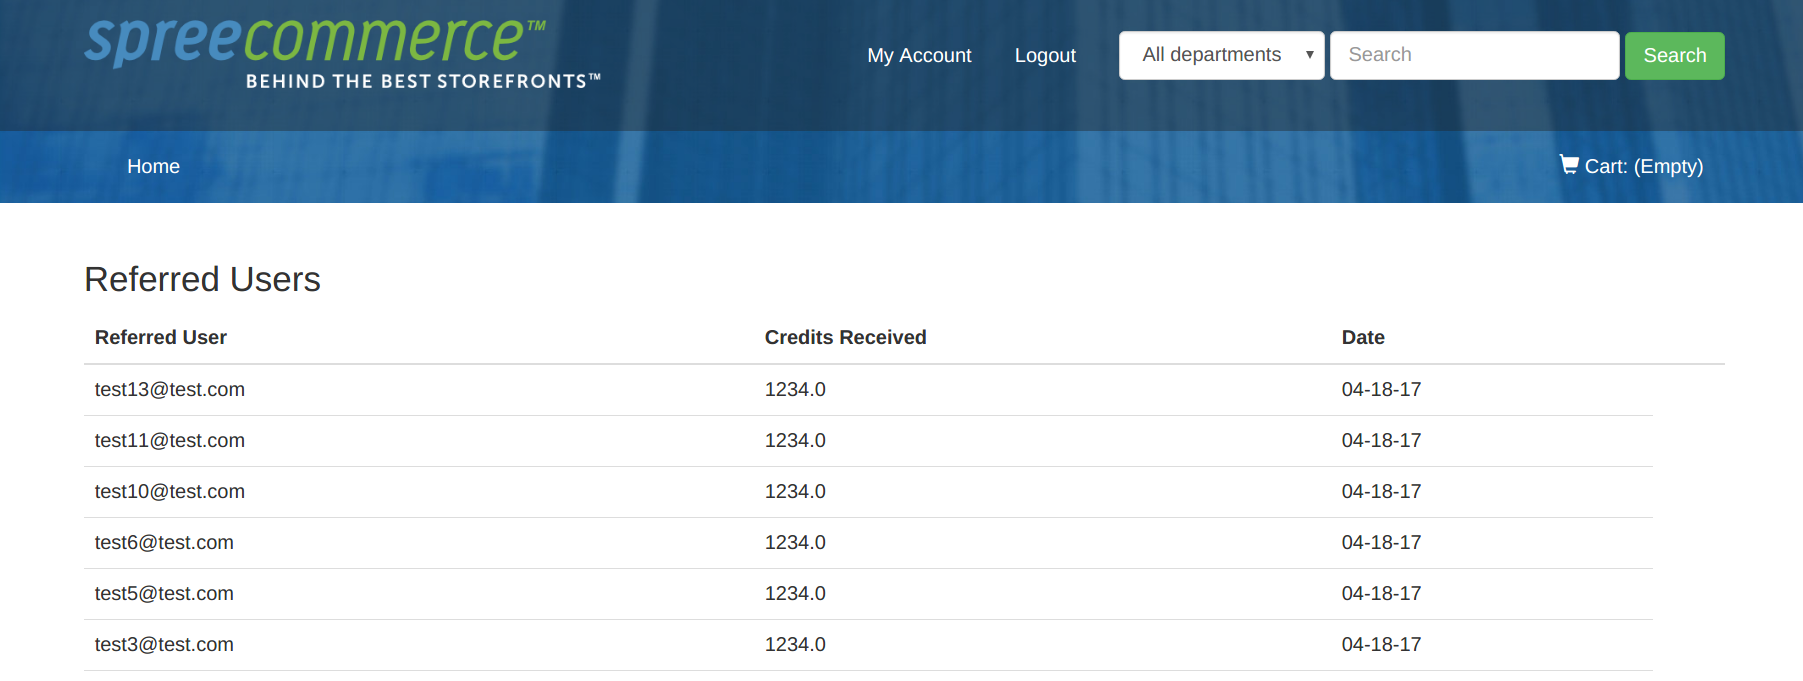Select Referred Users heading
Screen dimensions: 1803x681
pos(202,279)
